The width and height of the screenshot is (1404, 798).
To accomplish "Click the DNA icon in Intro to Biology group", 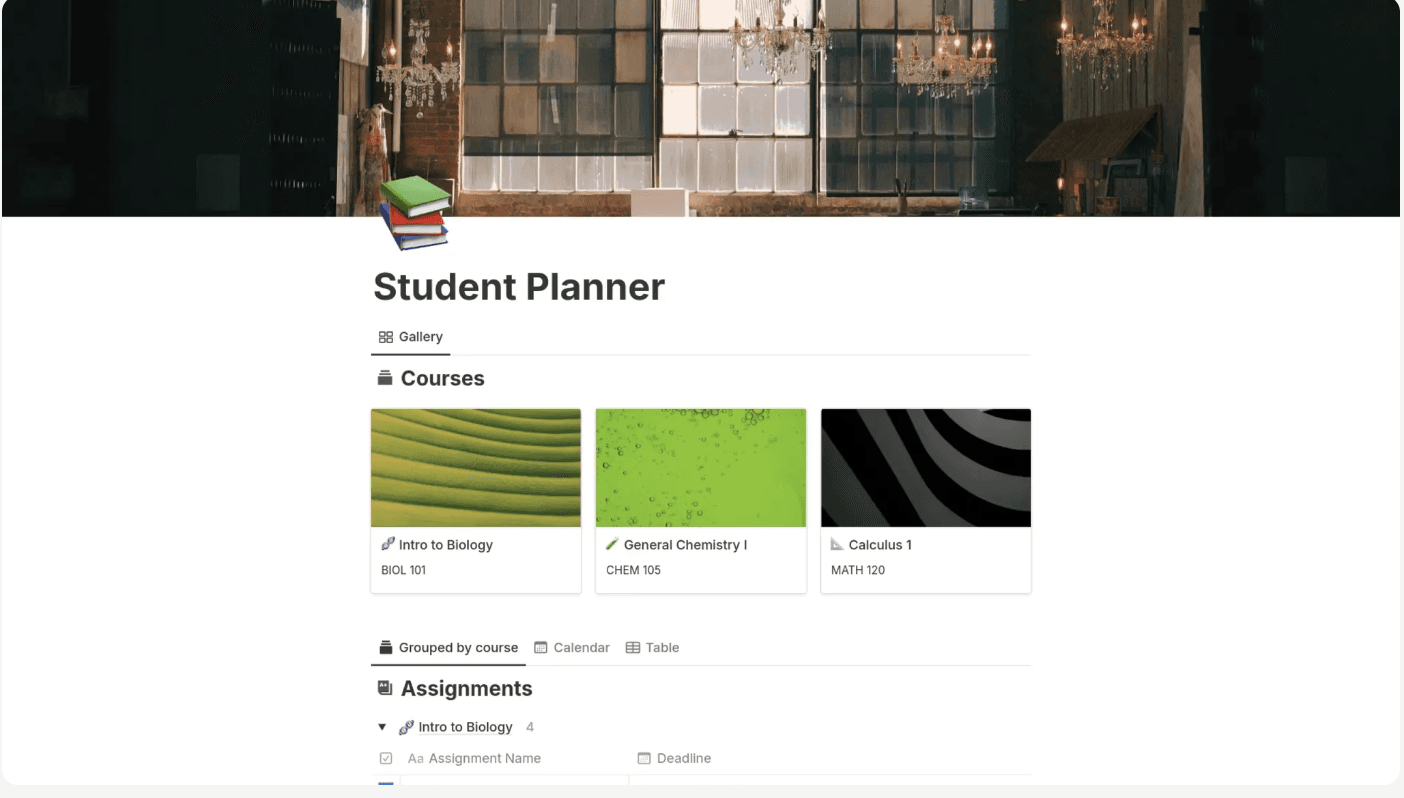I will coord(406,727).
